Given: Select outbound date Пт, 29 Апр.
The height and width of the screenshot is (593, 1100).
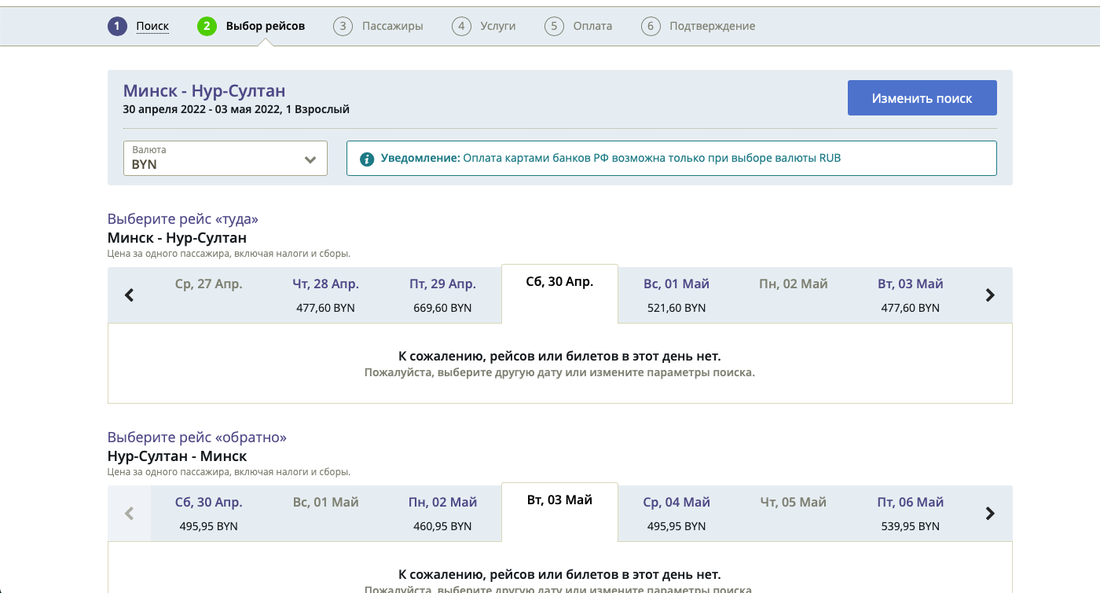Looking at the screenshot, I should coord(442,295).
